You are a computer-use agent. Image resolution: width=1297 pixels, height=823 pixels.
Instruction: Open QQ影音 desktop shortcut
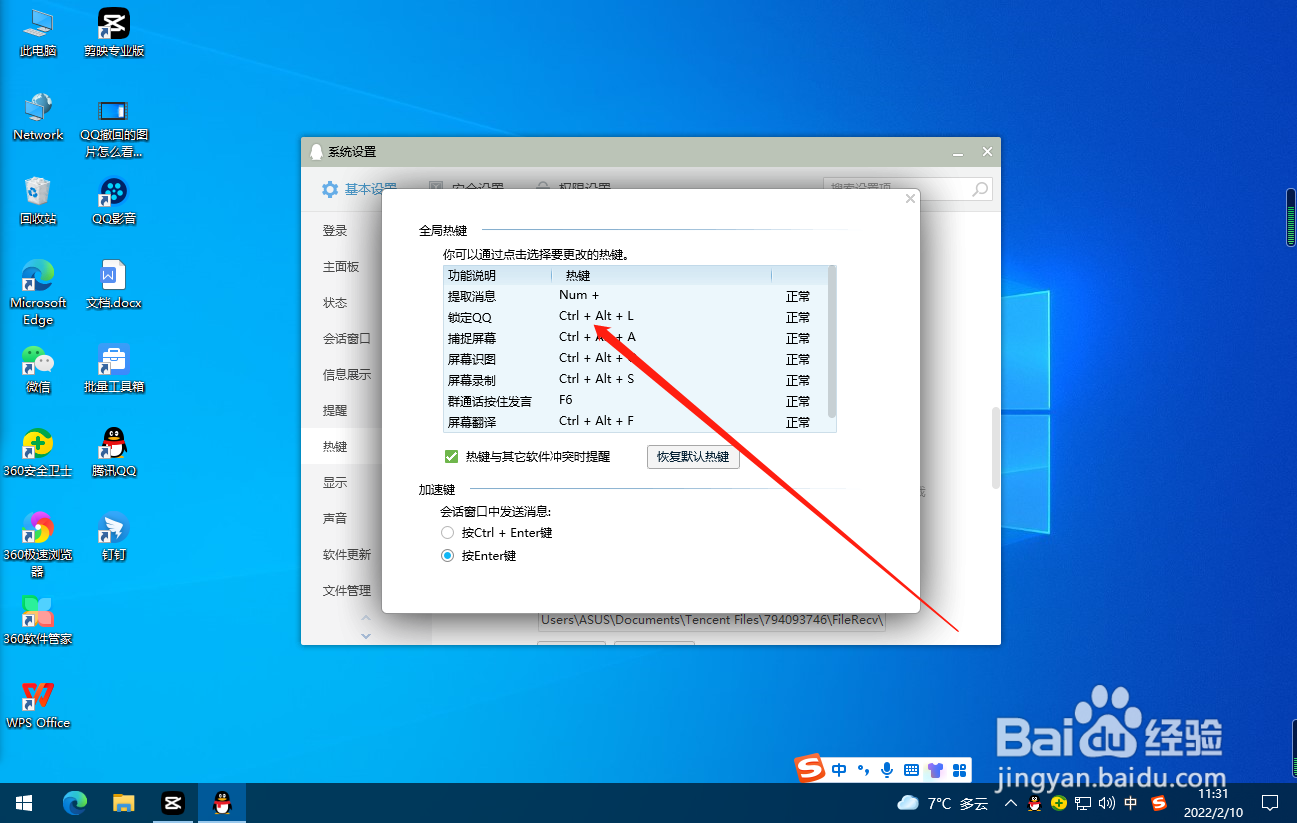click(x=114, y=200)
